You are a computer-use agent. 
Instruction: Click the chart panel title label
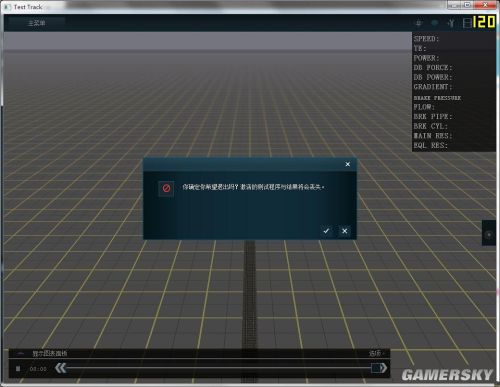(50, 353)
